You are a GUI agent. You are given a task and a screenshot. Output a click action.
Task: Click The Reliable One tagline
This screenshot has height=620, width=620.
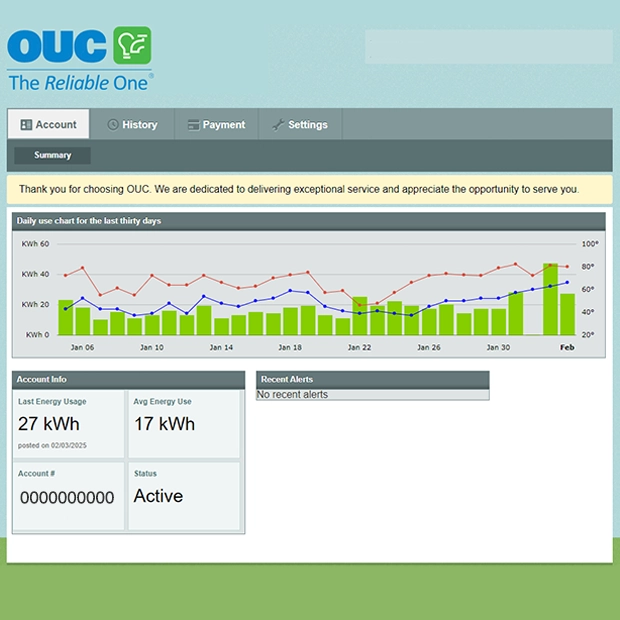[x=80, y=83]
